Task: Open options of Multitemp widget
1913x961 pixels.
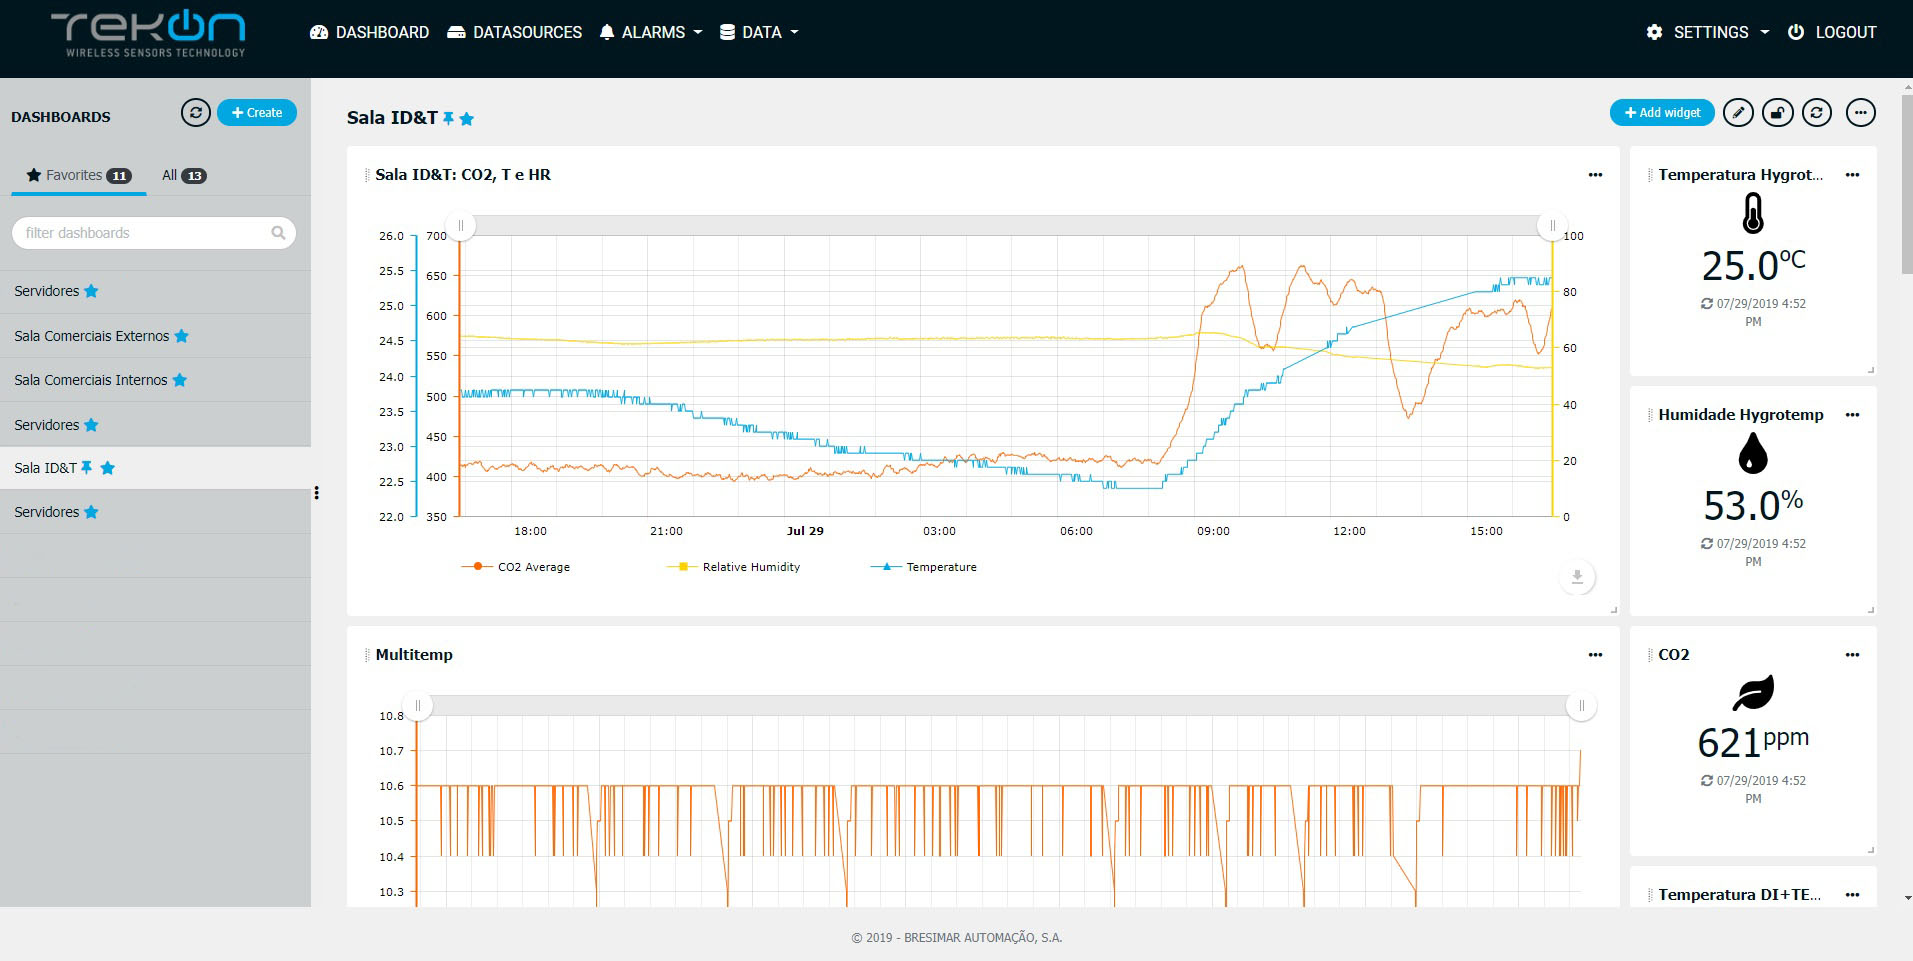Action: [1595, 655]
